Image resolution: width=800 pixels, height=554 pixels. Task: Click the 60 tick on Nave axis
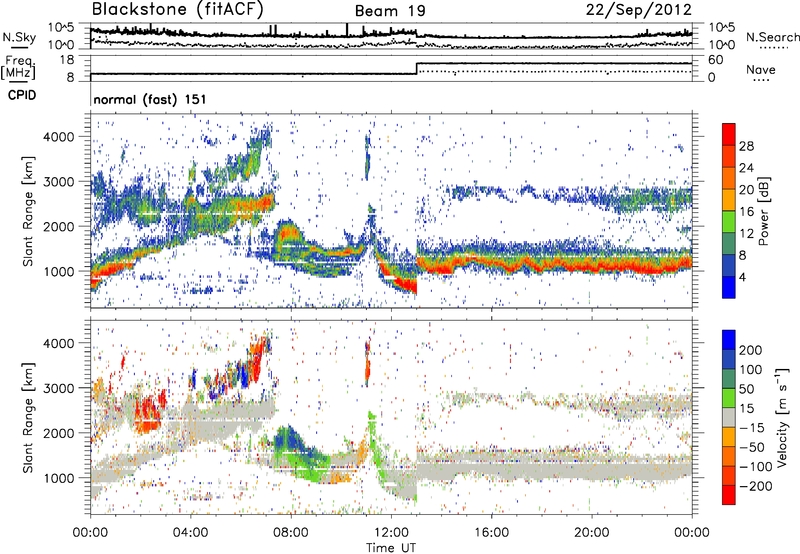click(x=716, y=60)
